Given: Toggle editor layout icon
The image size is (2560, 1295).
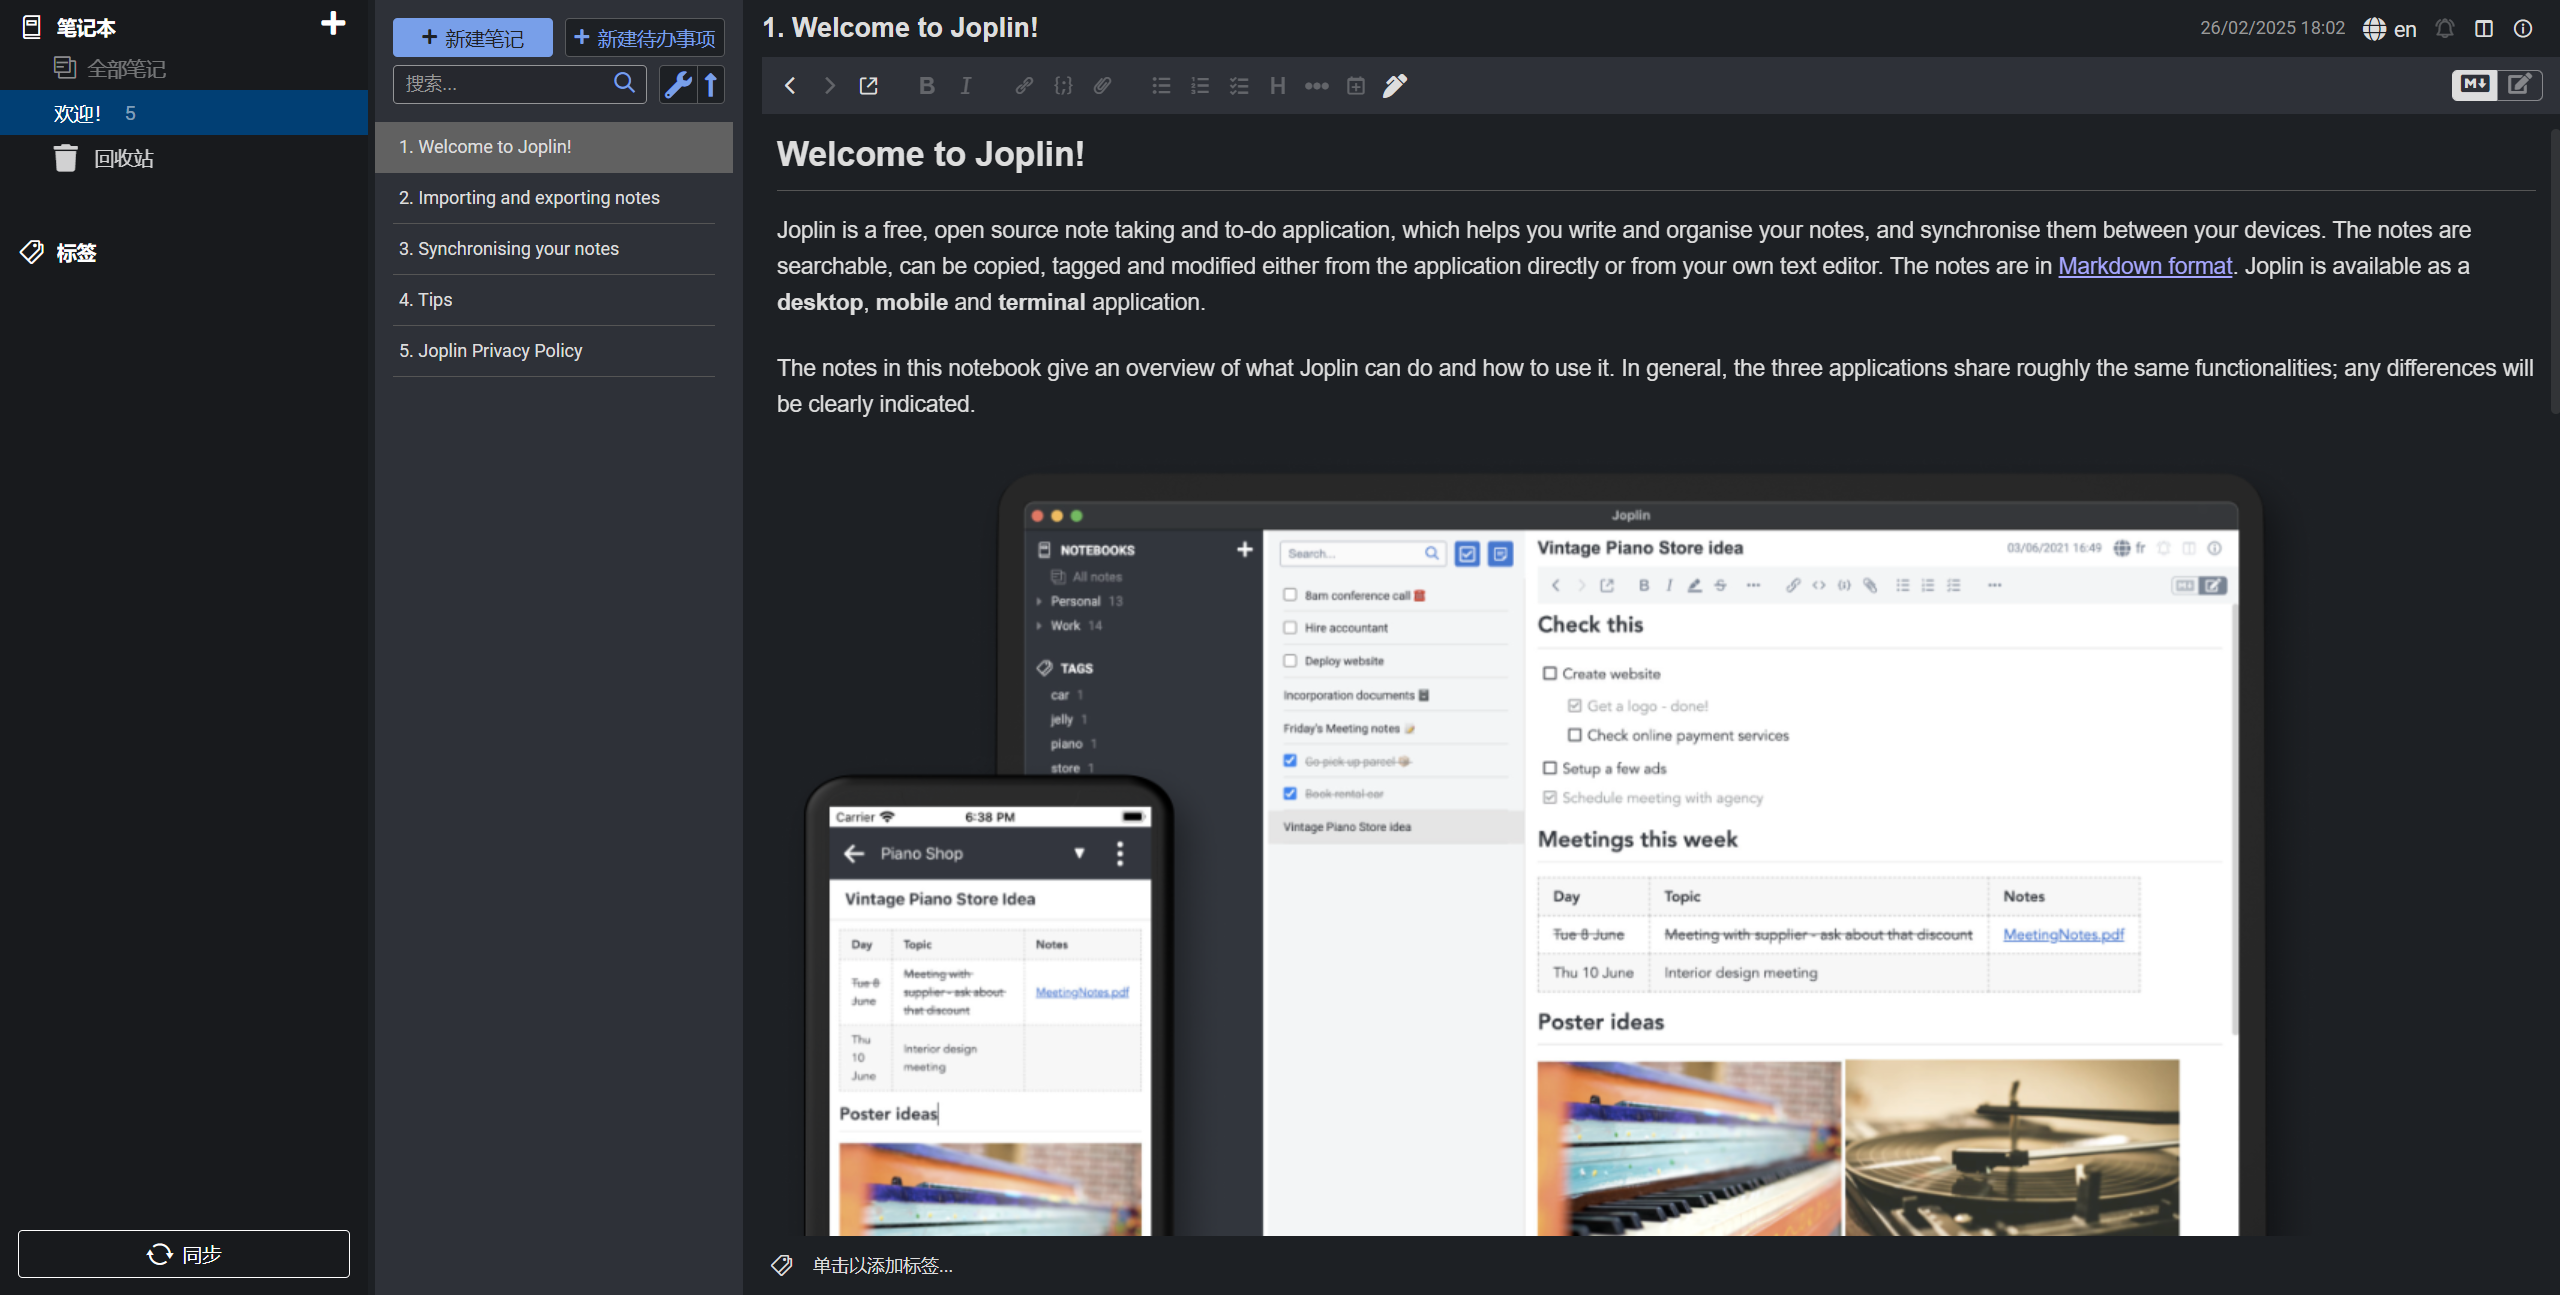Looking at the screenshot, I should pos(2484,28).
